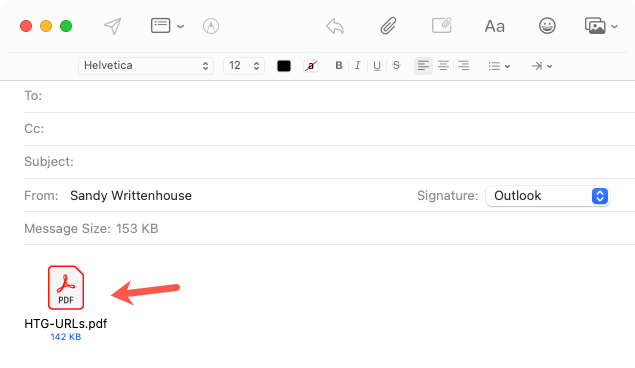Click the Markup icon
Viewport: 635px width, 368px height.
[211, 26]
